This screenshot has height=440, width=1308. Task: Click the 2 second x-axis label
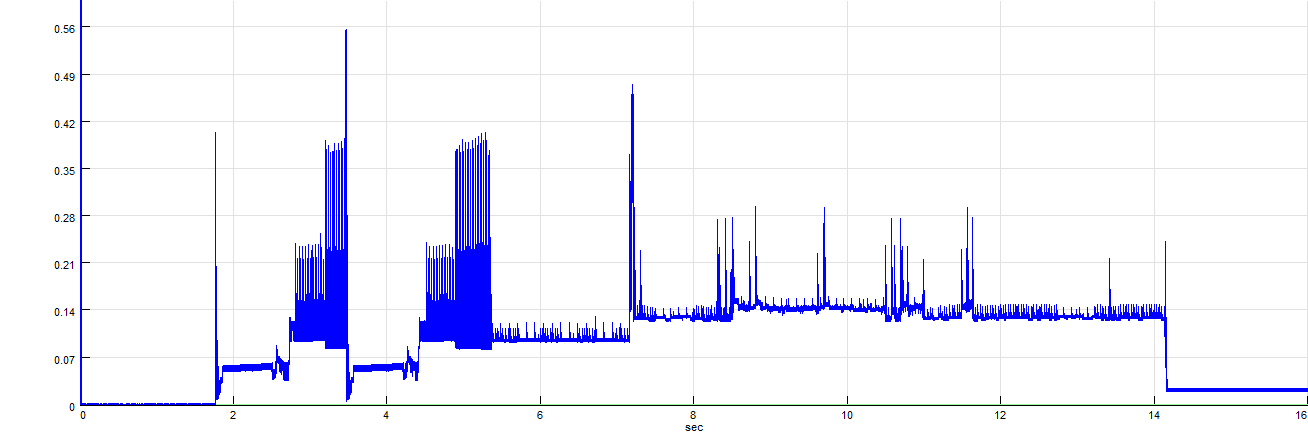click(x=234, y=415)
